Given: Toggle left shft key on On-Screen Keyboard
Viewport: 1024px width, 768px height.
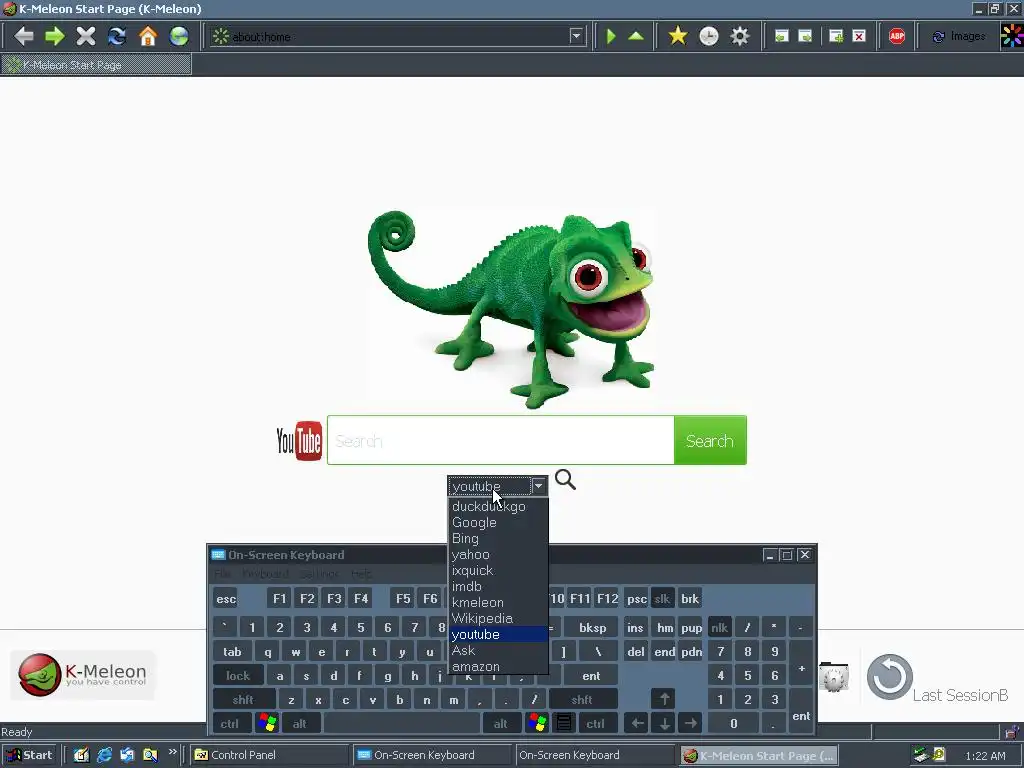Looking at the screenshot, I should click(x=242, y=699).
